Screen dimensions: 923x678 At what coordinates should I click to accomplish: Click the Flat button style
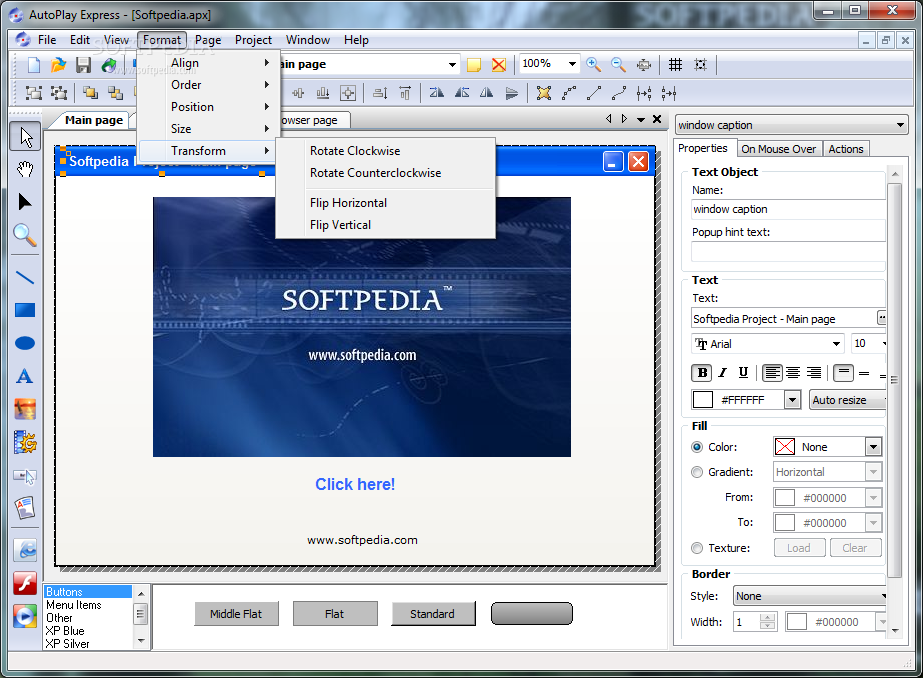pos(334,614)
